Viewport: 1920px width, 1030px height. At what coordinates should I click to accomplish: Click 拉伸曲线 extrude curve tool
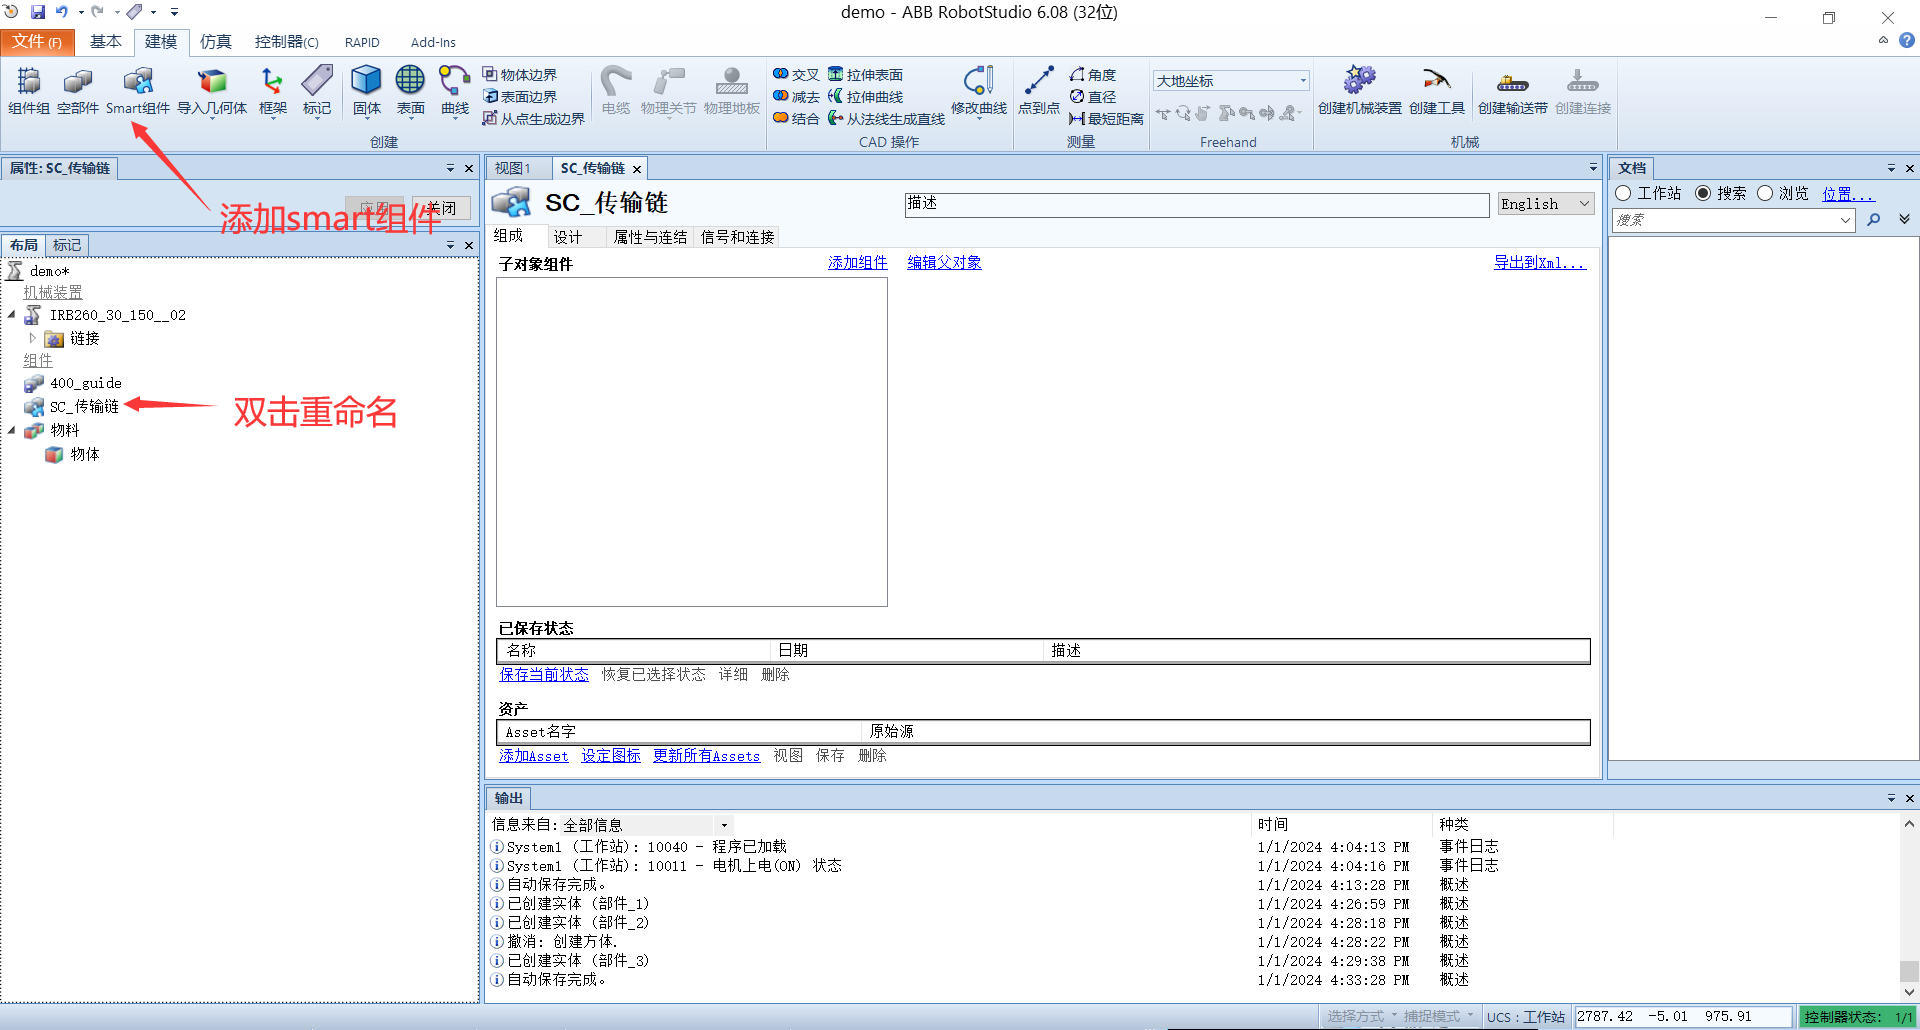pyautogui.click(x=866, y=97)
